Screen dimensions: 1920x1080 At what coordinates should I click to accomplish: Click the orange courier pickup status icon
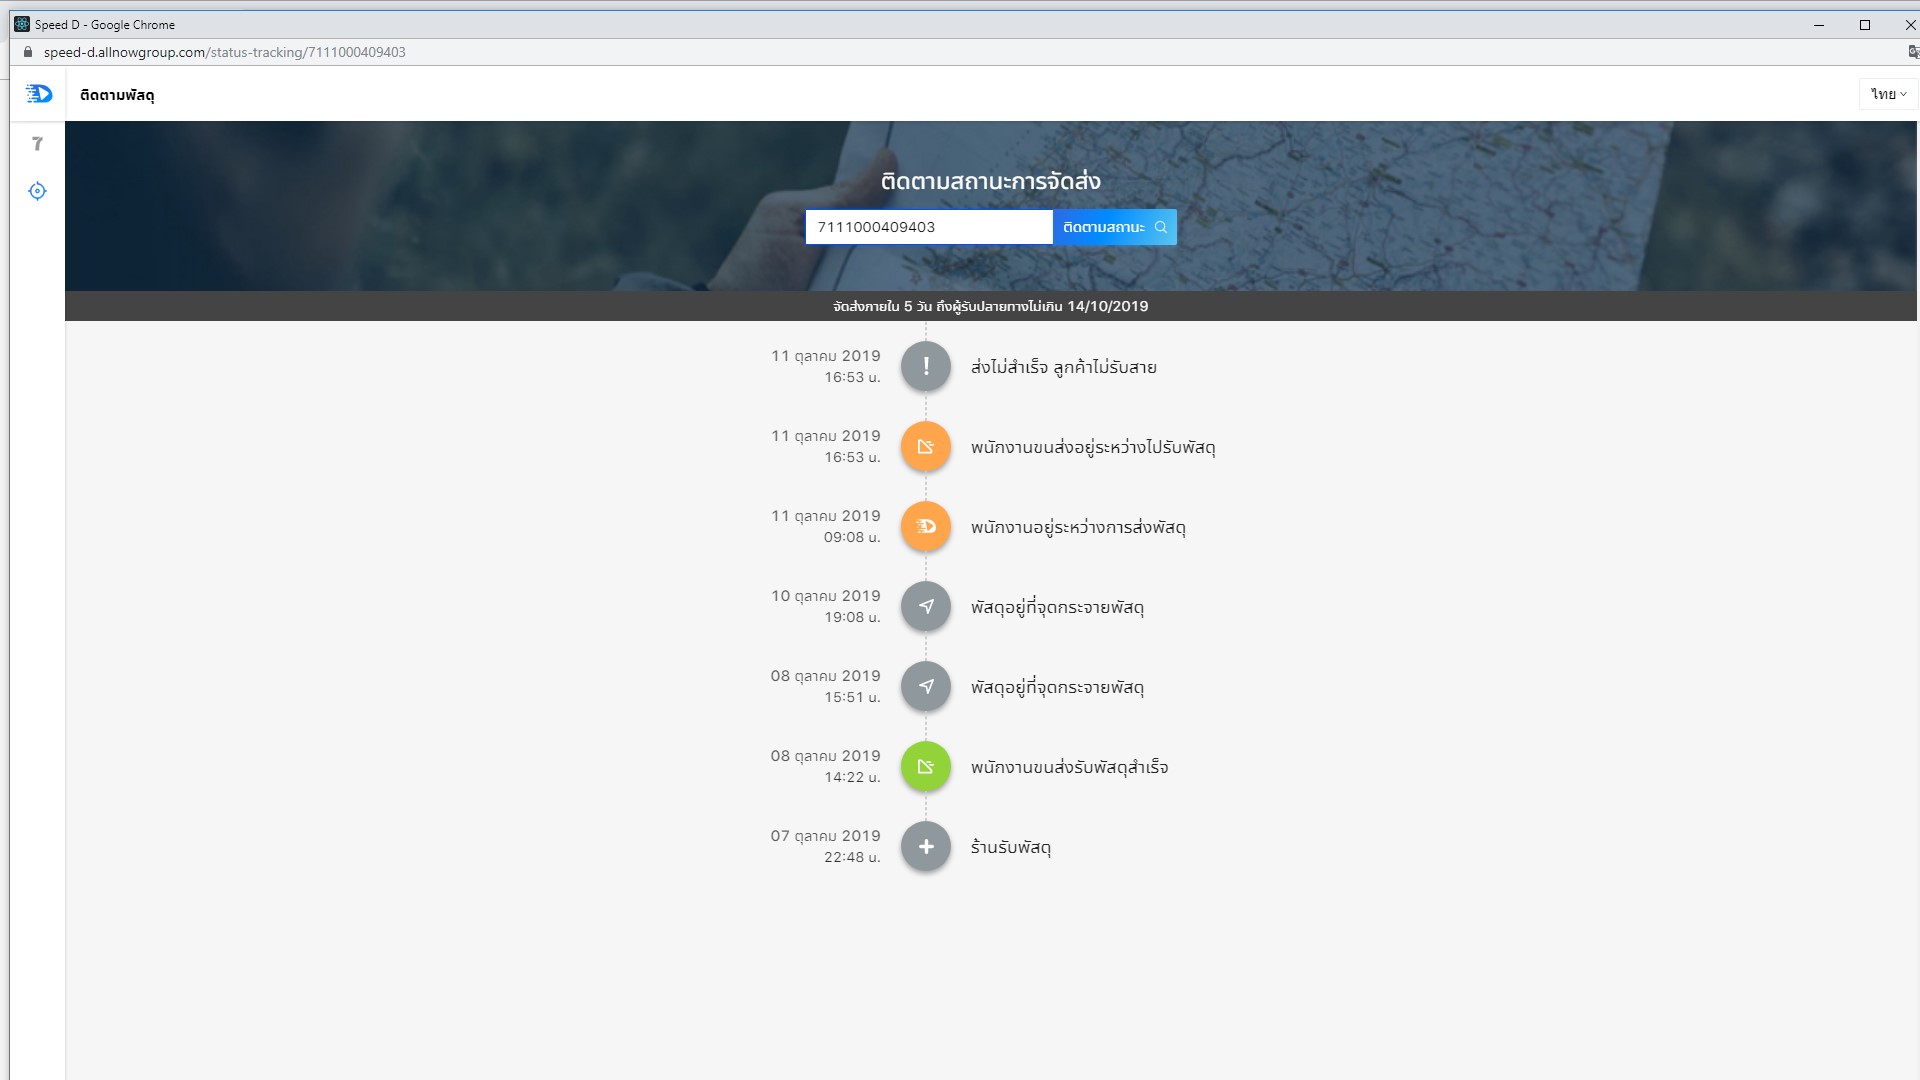(925, 447)
